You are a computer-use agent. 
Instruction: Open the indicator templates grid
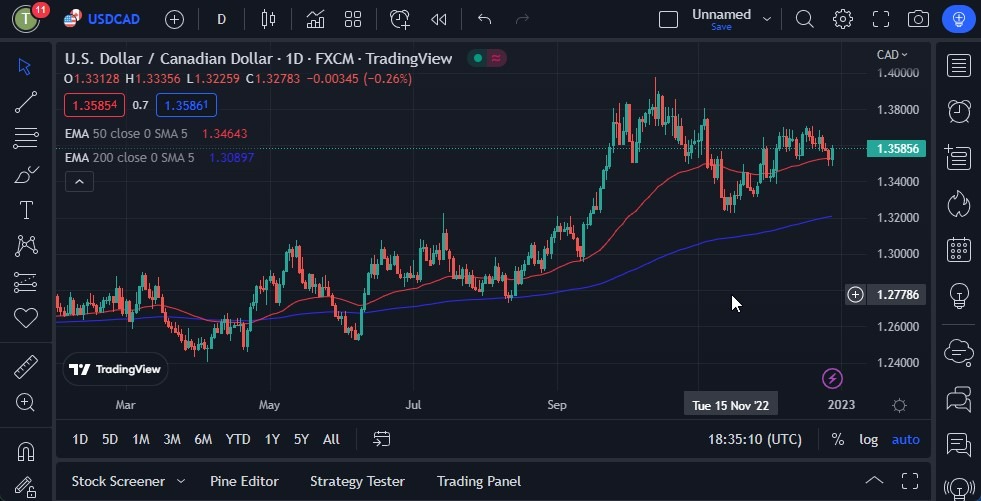click(353, 19)
